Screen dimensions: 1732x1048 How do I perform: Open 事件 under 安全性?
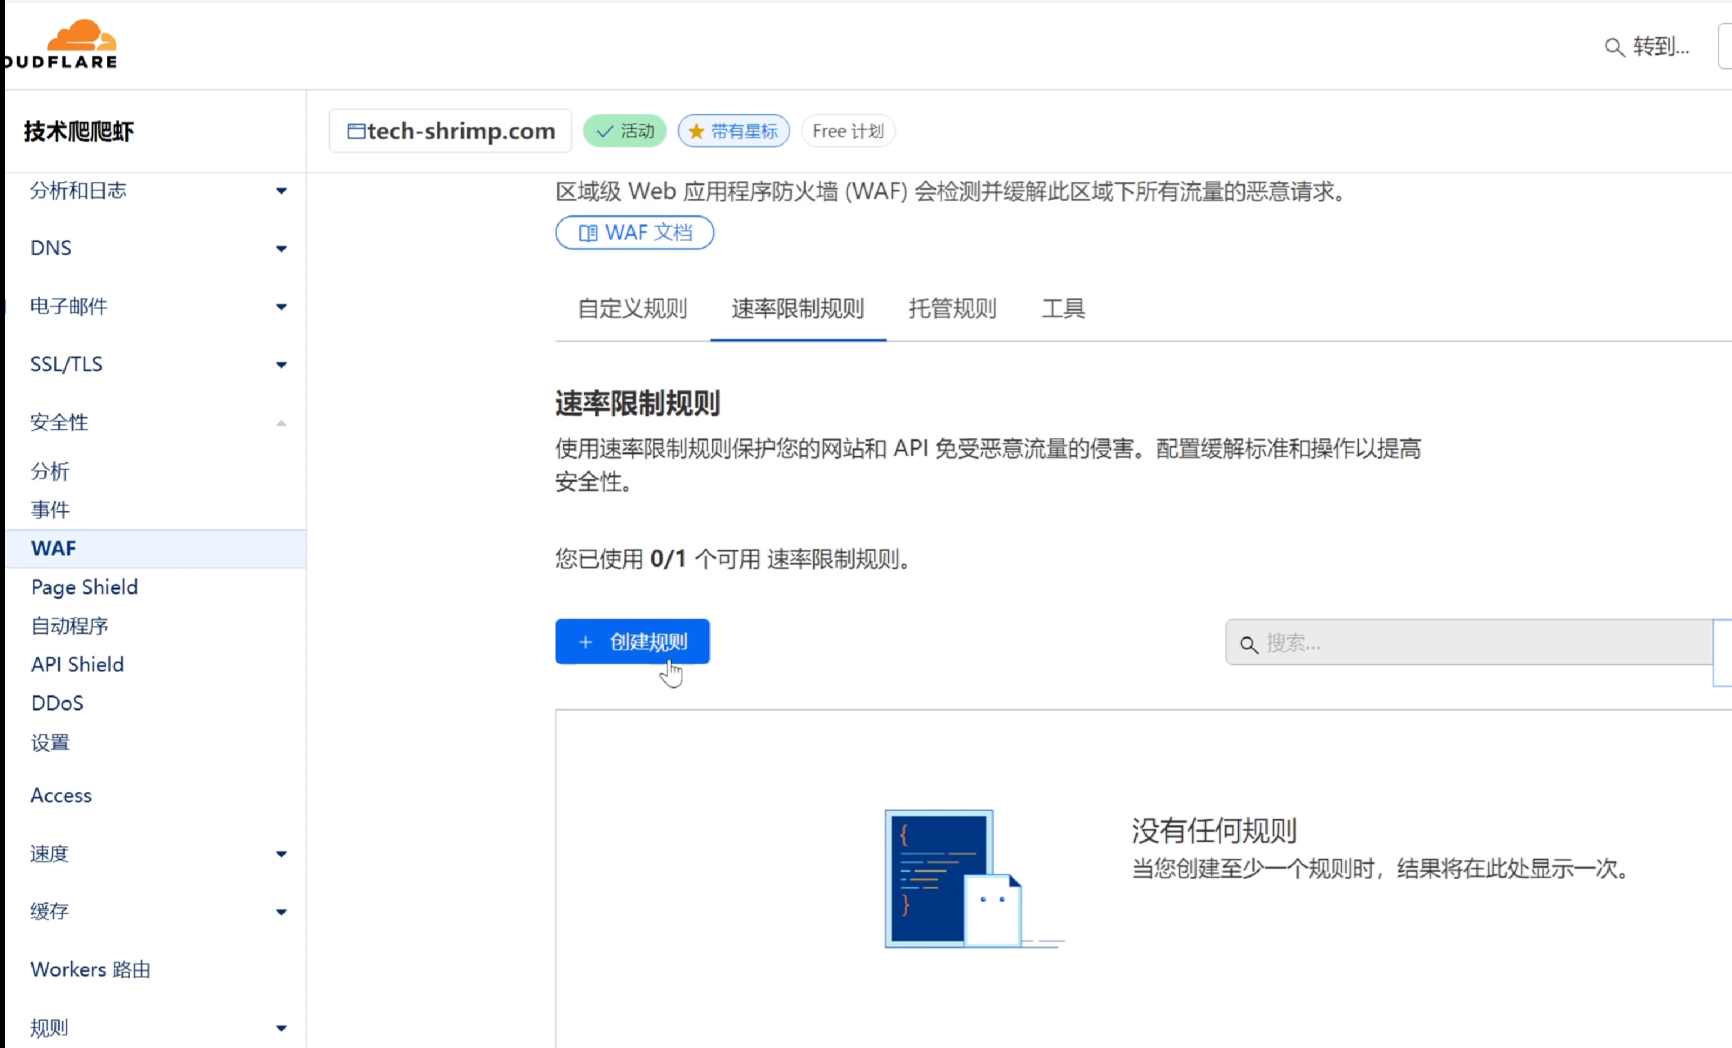[x=50, y=510]
